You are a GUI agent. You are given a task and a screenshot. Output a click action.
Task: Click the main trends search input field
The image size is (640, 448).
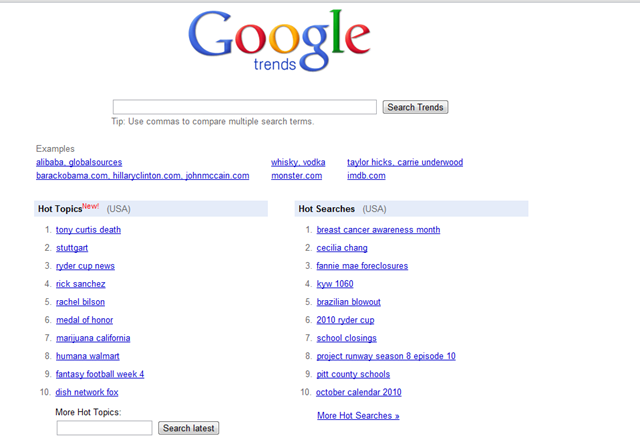point(244,107)
